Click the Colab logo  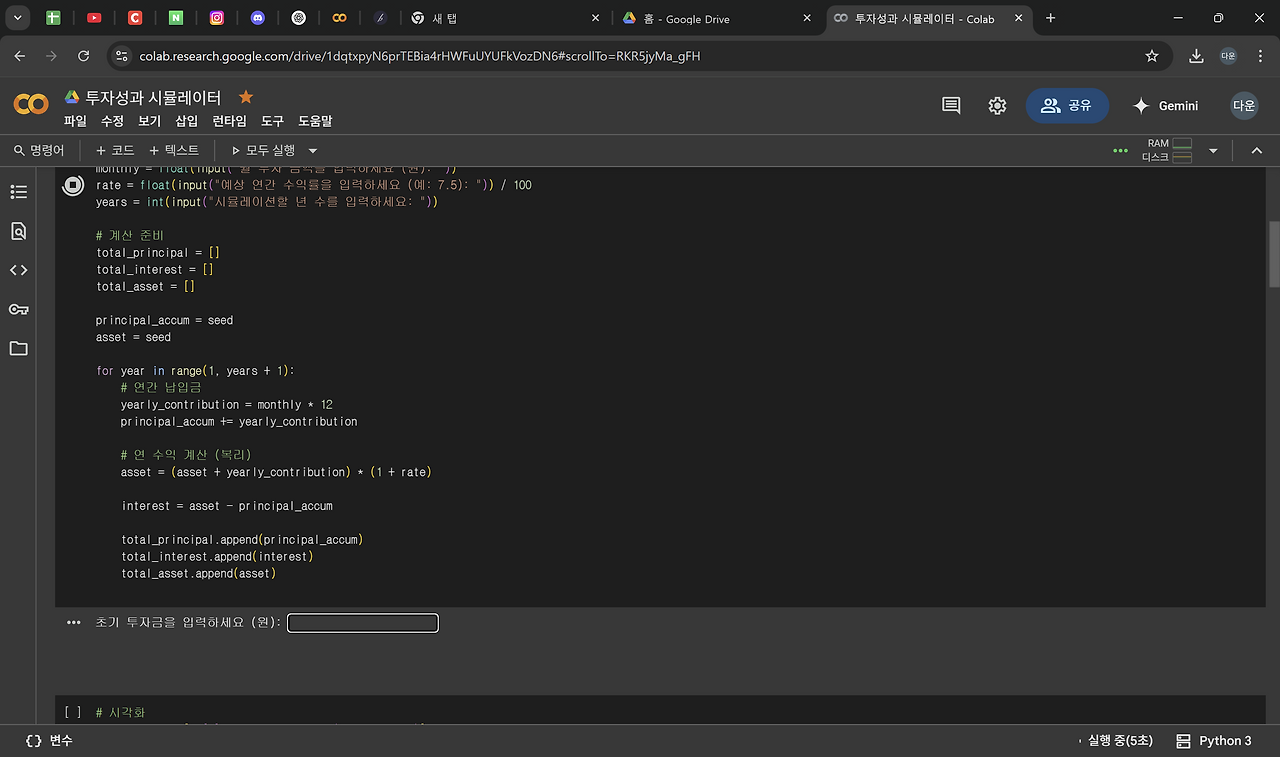(x=31, y=104)
